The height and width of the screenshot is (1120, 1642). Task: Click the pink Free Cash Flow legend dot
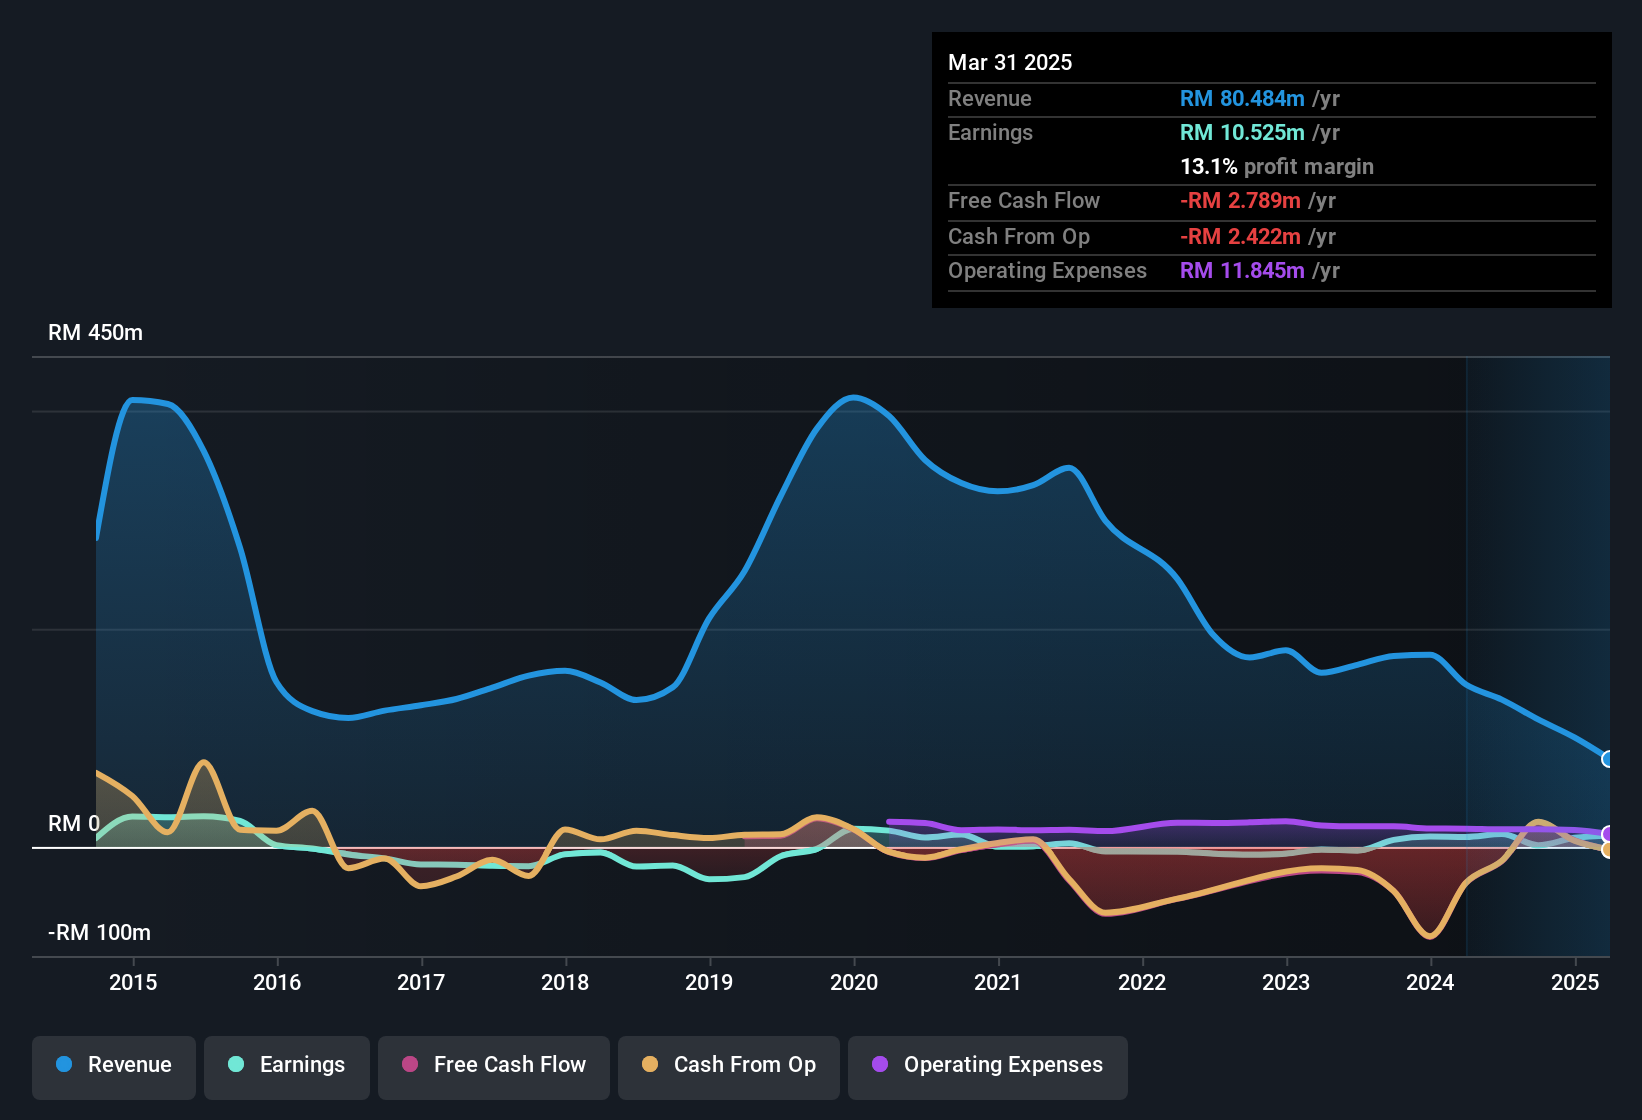click(x=409, y=1065)
